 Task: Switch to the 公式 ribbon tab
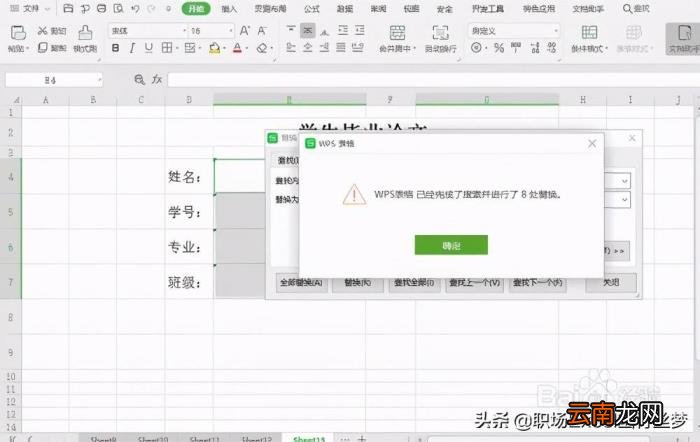[312, 8]
